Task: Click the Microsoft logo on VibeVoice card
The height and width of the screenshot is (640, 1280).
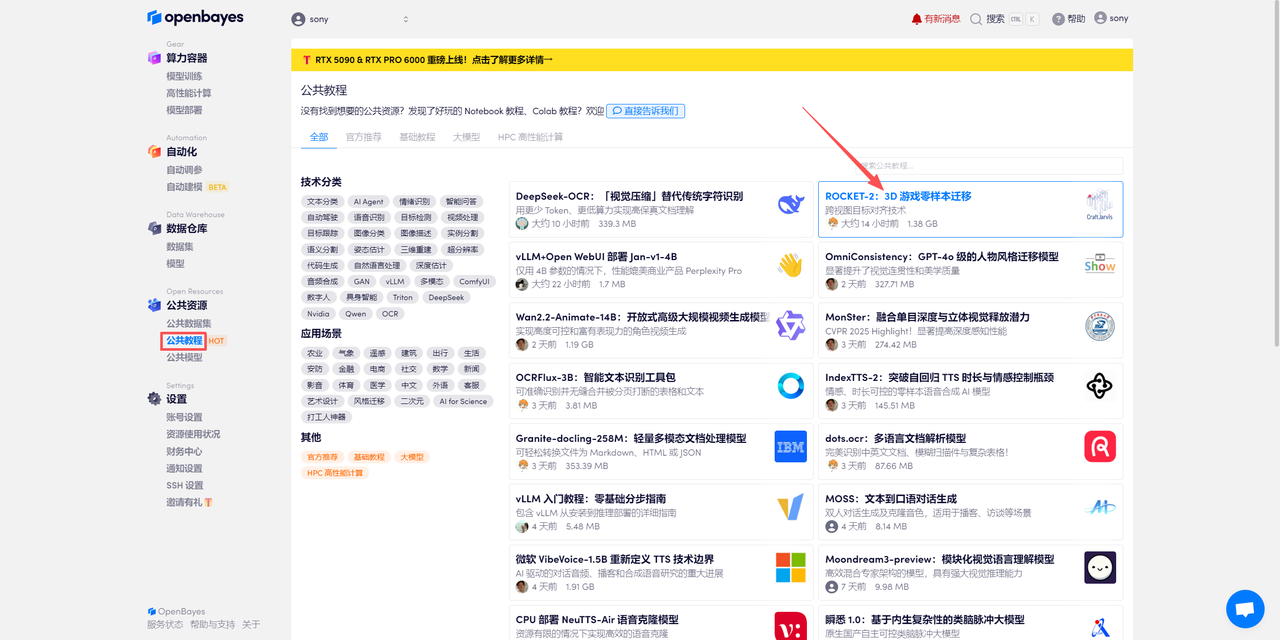Action: pyautogui.click(x=791, y=568)
